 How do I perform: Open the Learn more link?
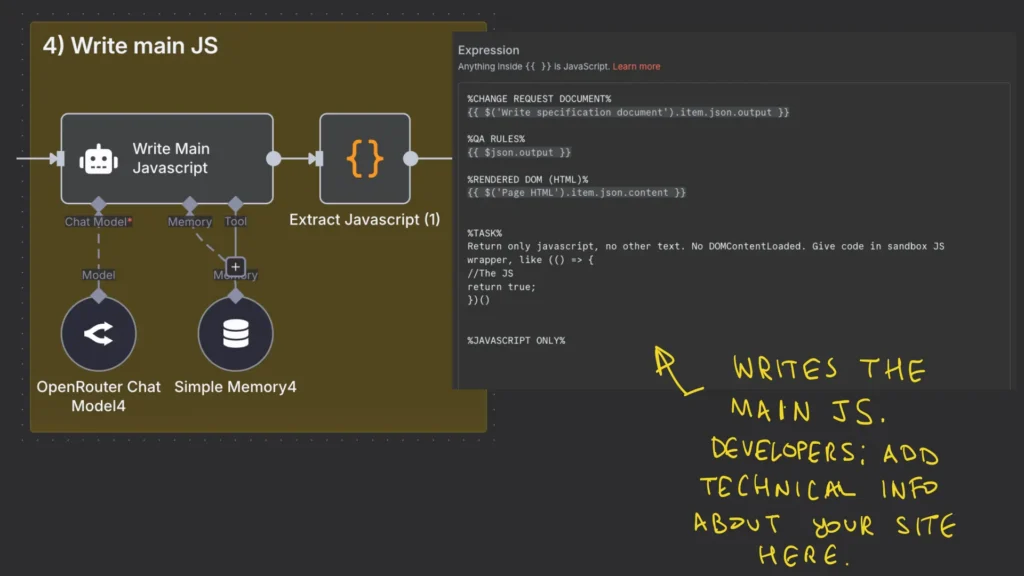coord(636,67)
